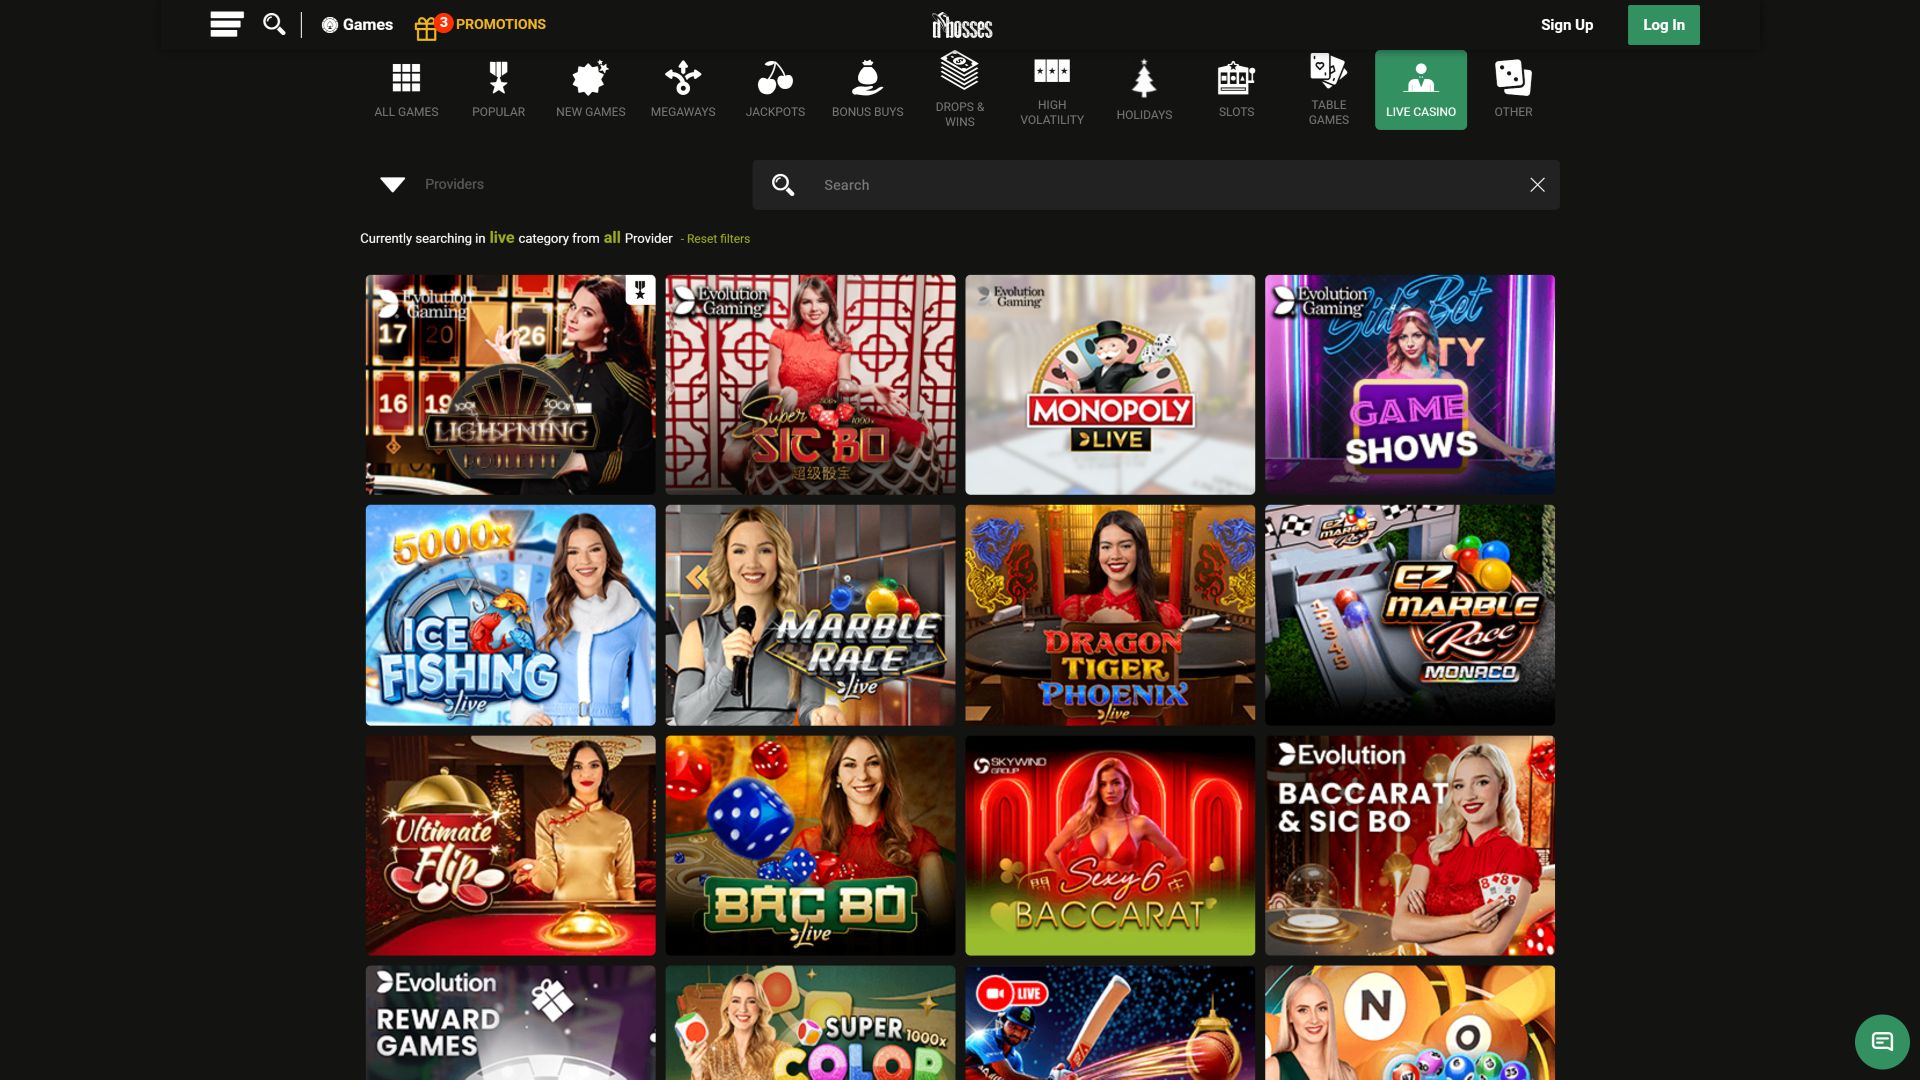This screenshot has height=1080, width=1920.
Task: Open the bingo balls game tile
Action: point(1410,1023)
